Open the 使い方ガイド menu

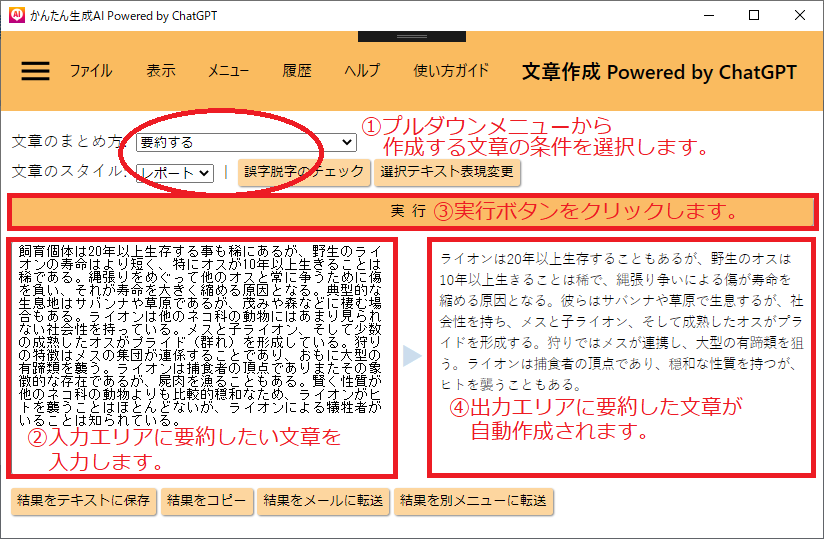click(451, 71)
